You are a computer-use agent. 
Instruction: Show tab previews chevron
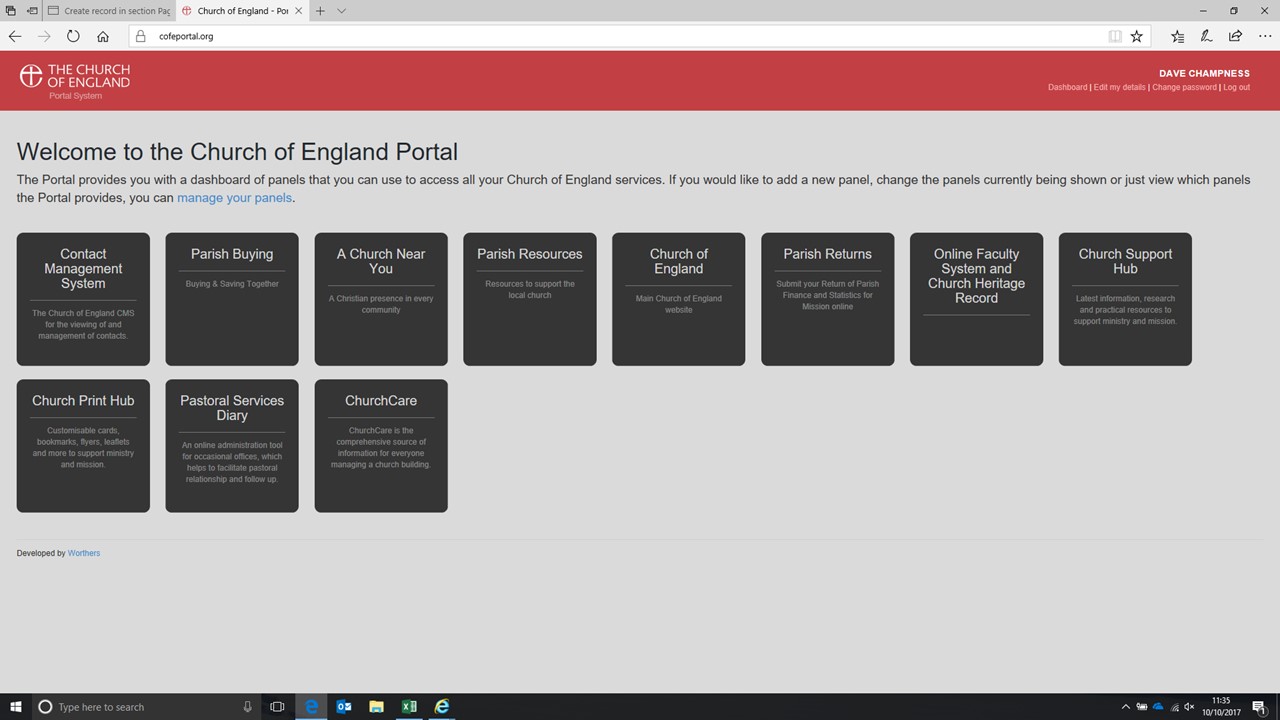click(341, 11)
